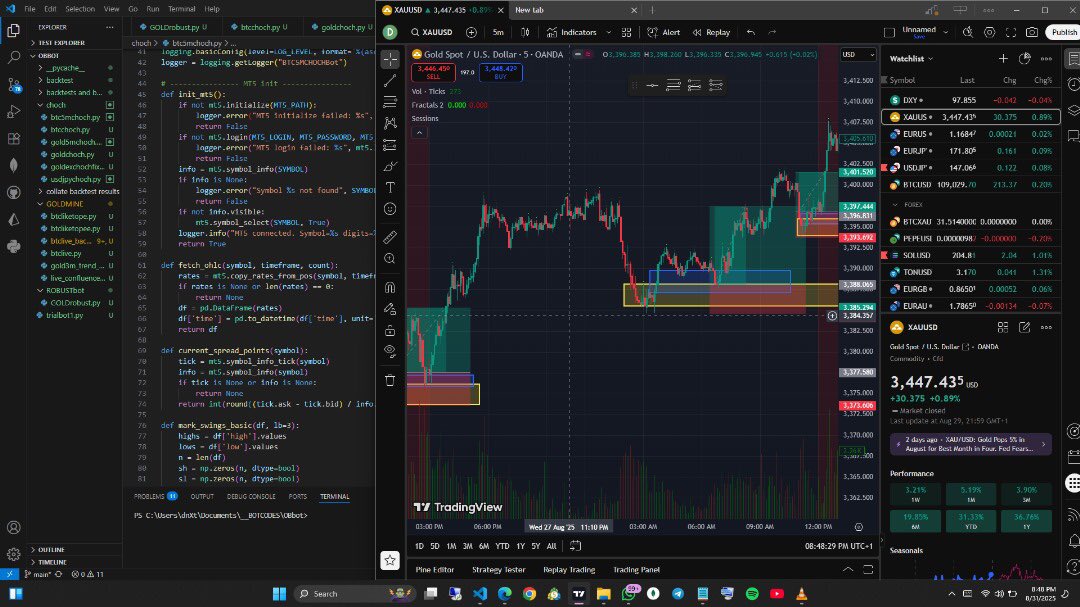This screenshot has height=607, width=1080.
Task: Open the Strategy Tester tab
Action: tap(498, 570)
